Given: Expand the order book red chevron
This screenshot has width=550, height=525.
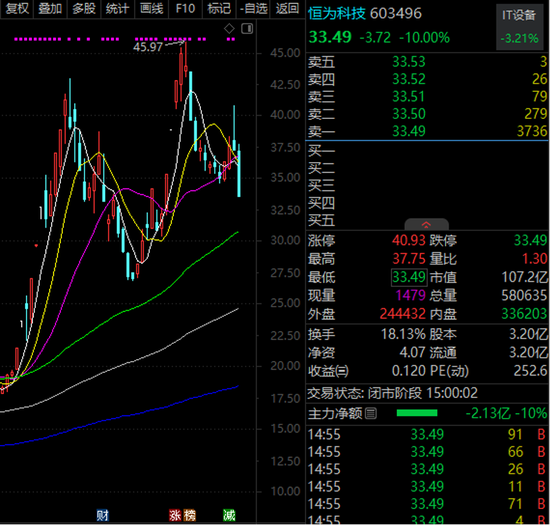Looking at the screenshot, I should 426,224.
